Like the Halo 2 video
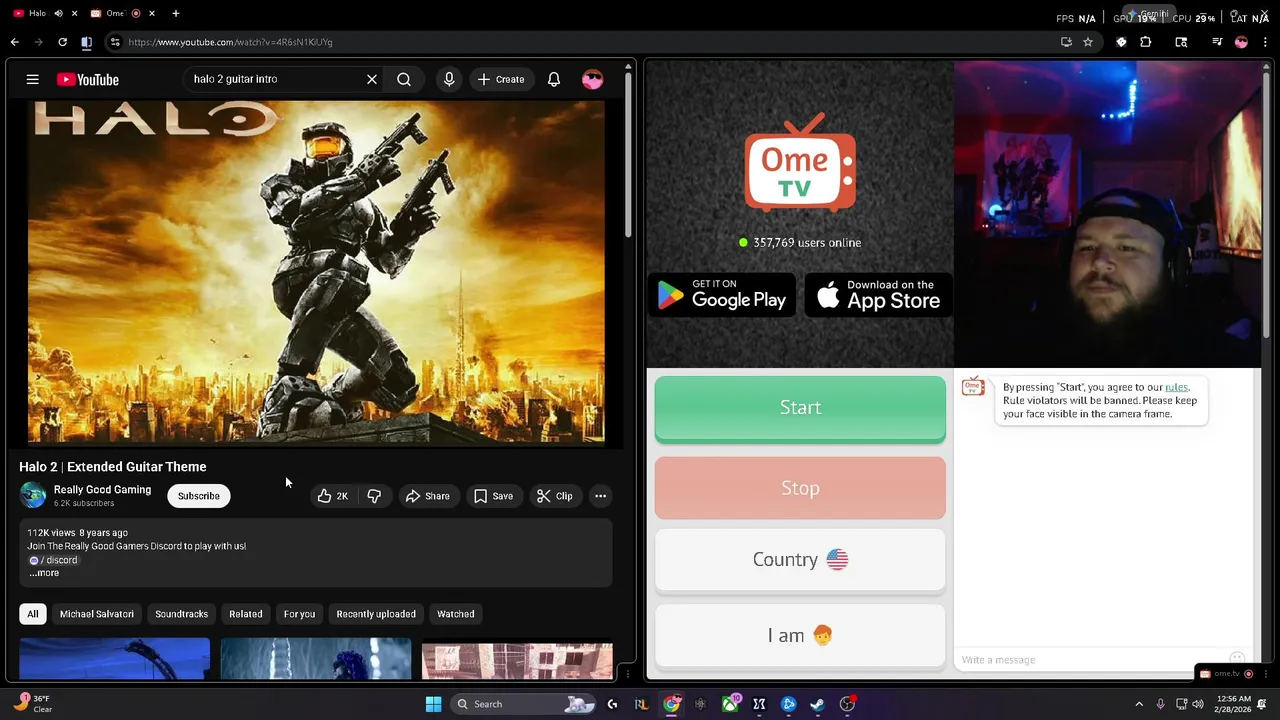Image resolution: width=1280 pixels, height=720 pixels. [x=333, y=496]
